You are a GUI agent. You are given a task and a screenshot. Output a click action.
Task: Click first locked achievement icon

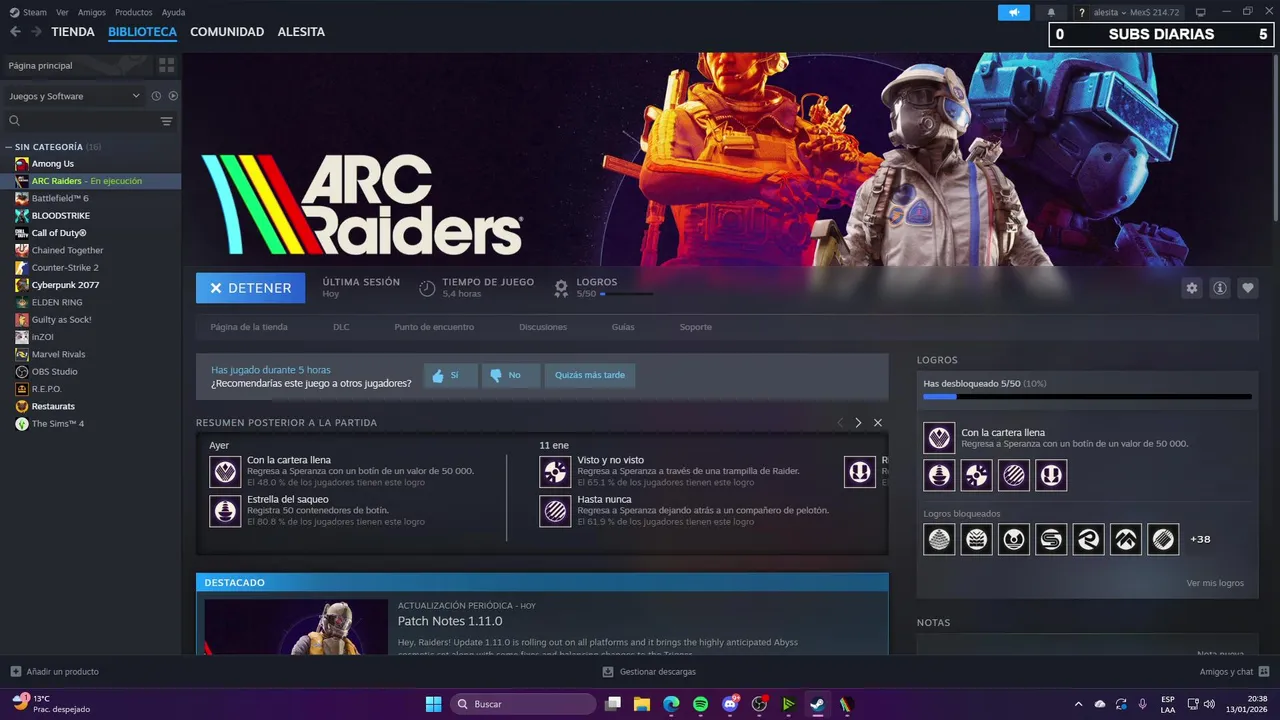tap(939, 539)
